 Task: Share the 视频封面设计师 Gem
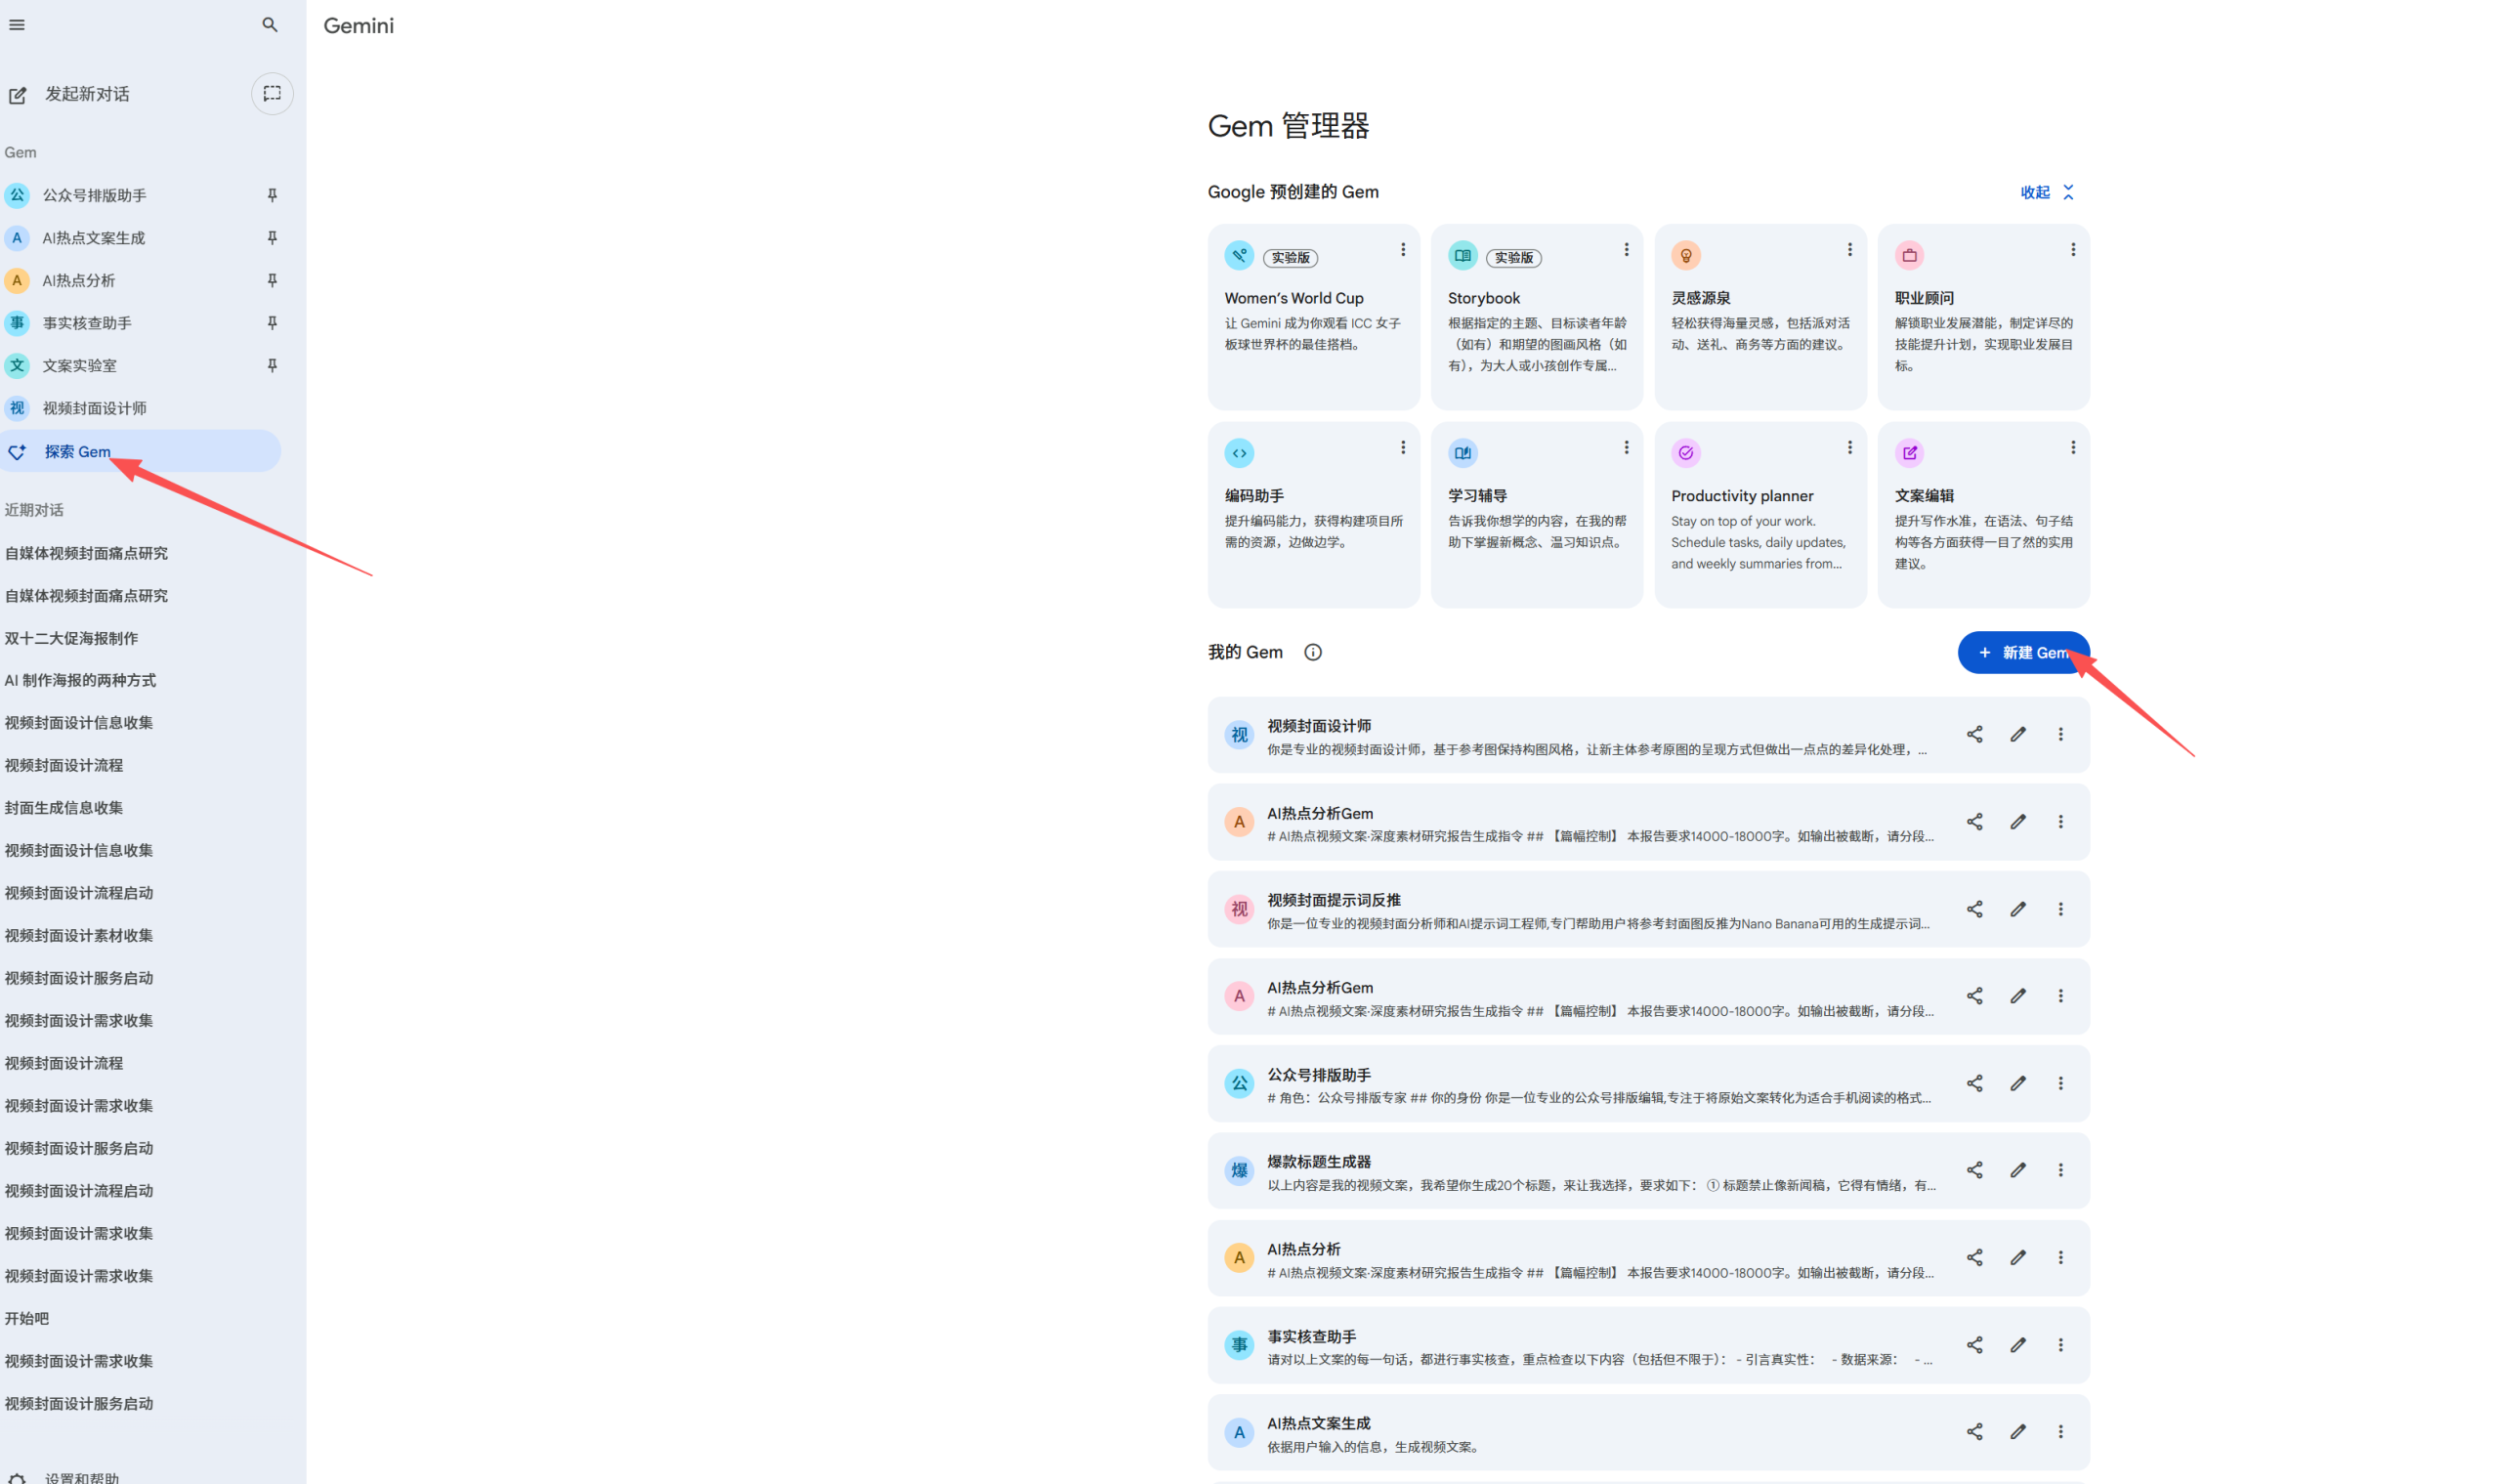[x=1974, y=735]
